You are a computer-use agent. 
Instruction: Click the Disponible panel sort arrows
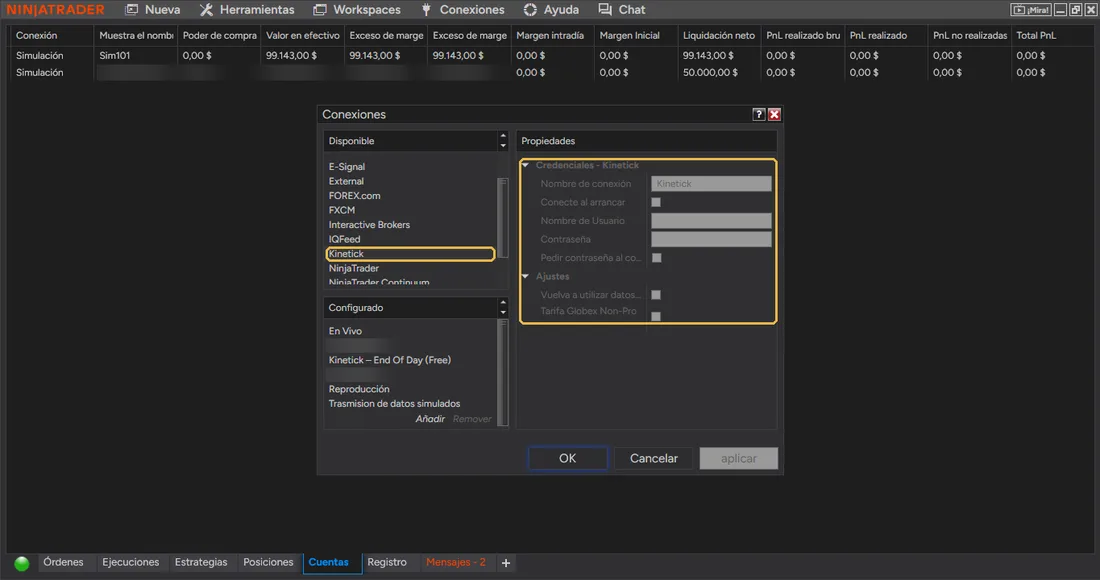[x=503, y=141]
